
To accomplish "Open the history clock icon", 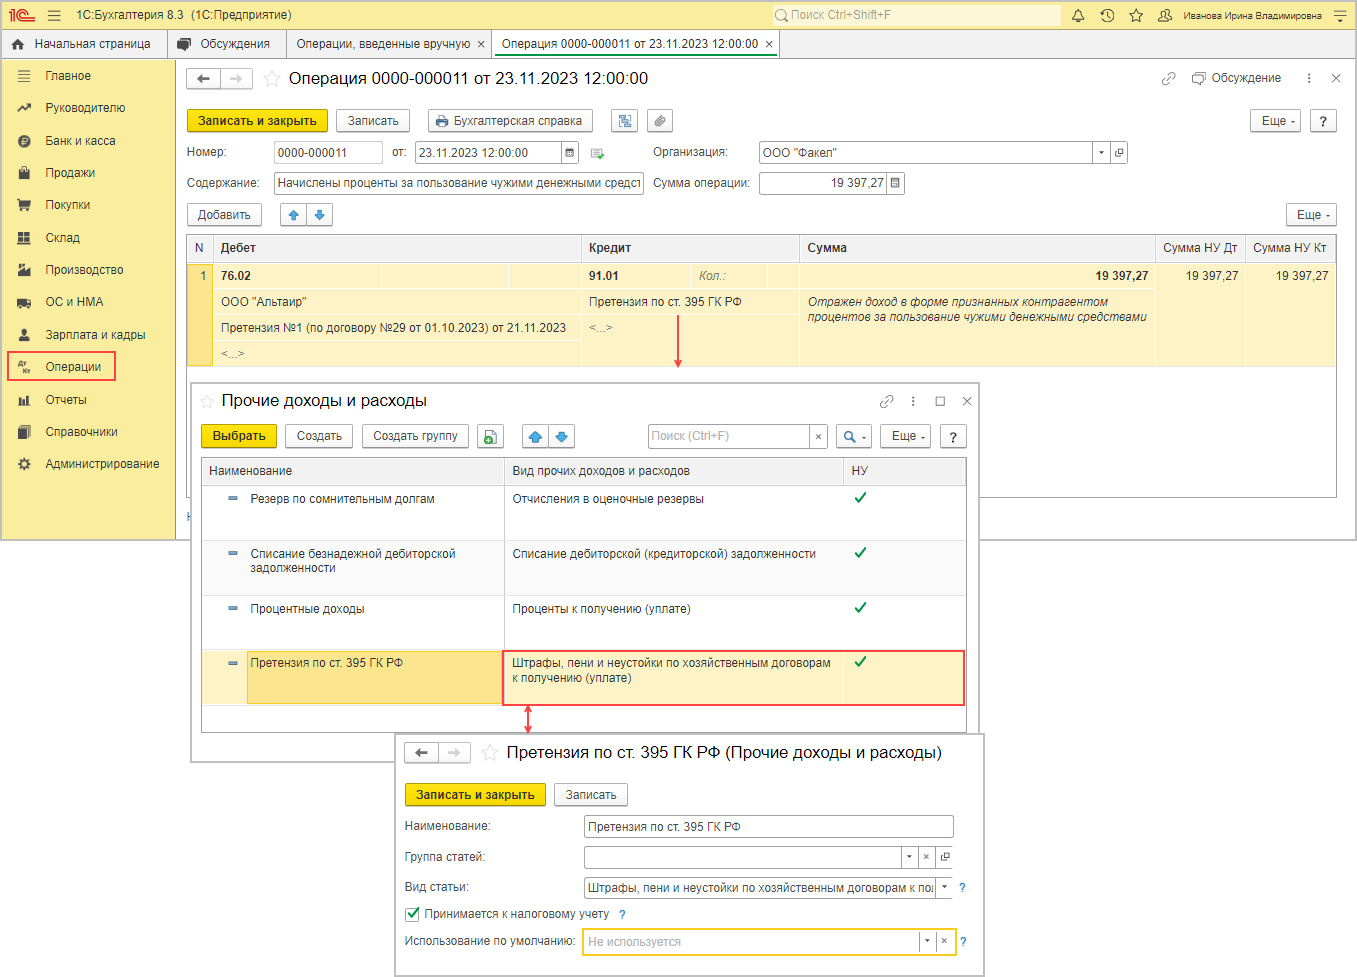I will (x=1107, y=16).
